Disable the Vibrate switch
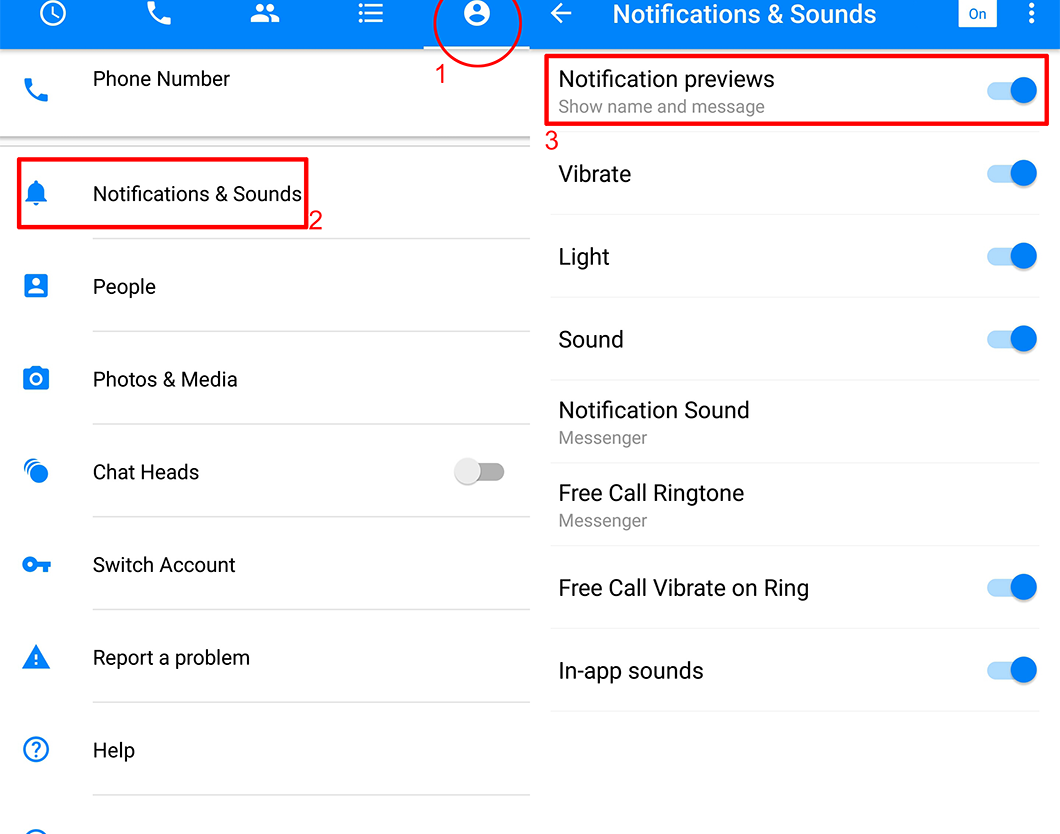Image resolution: width=1060 pixels, height=834 pixels. click(x=1012, y=173)
